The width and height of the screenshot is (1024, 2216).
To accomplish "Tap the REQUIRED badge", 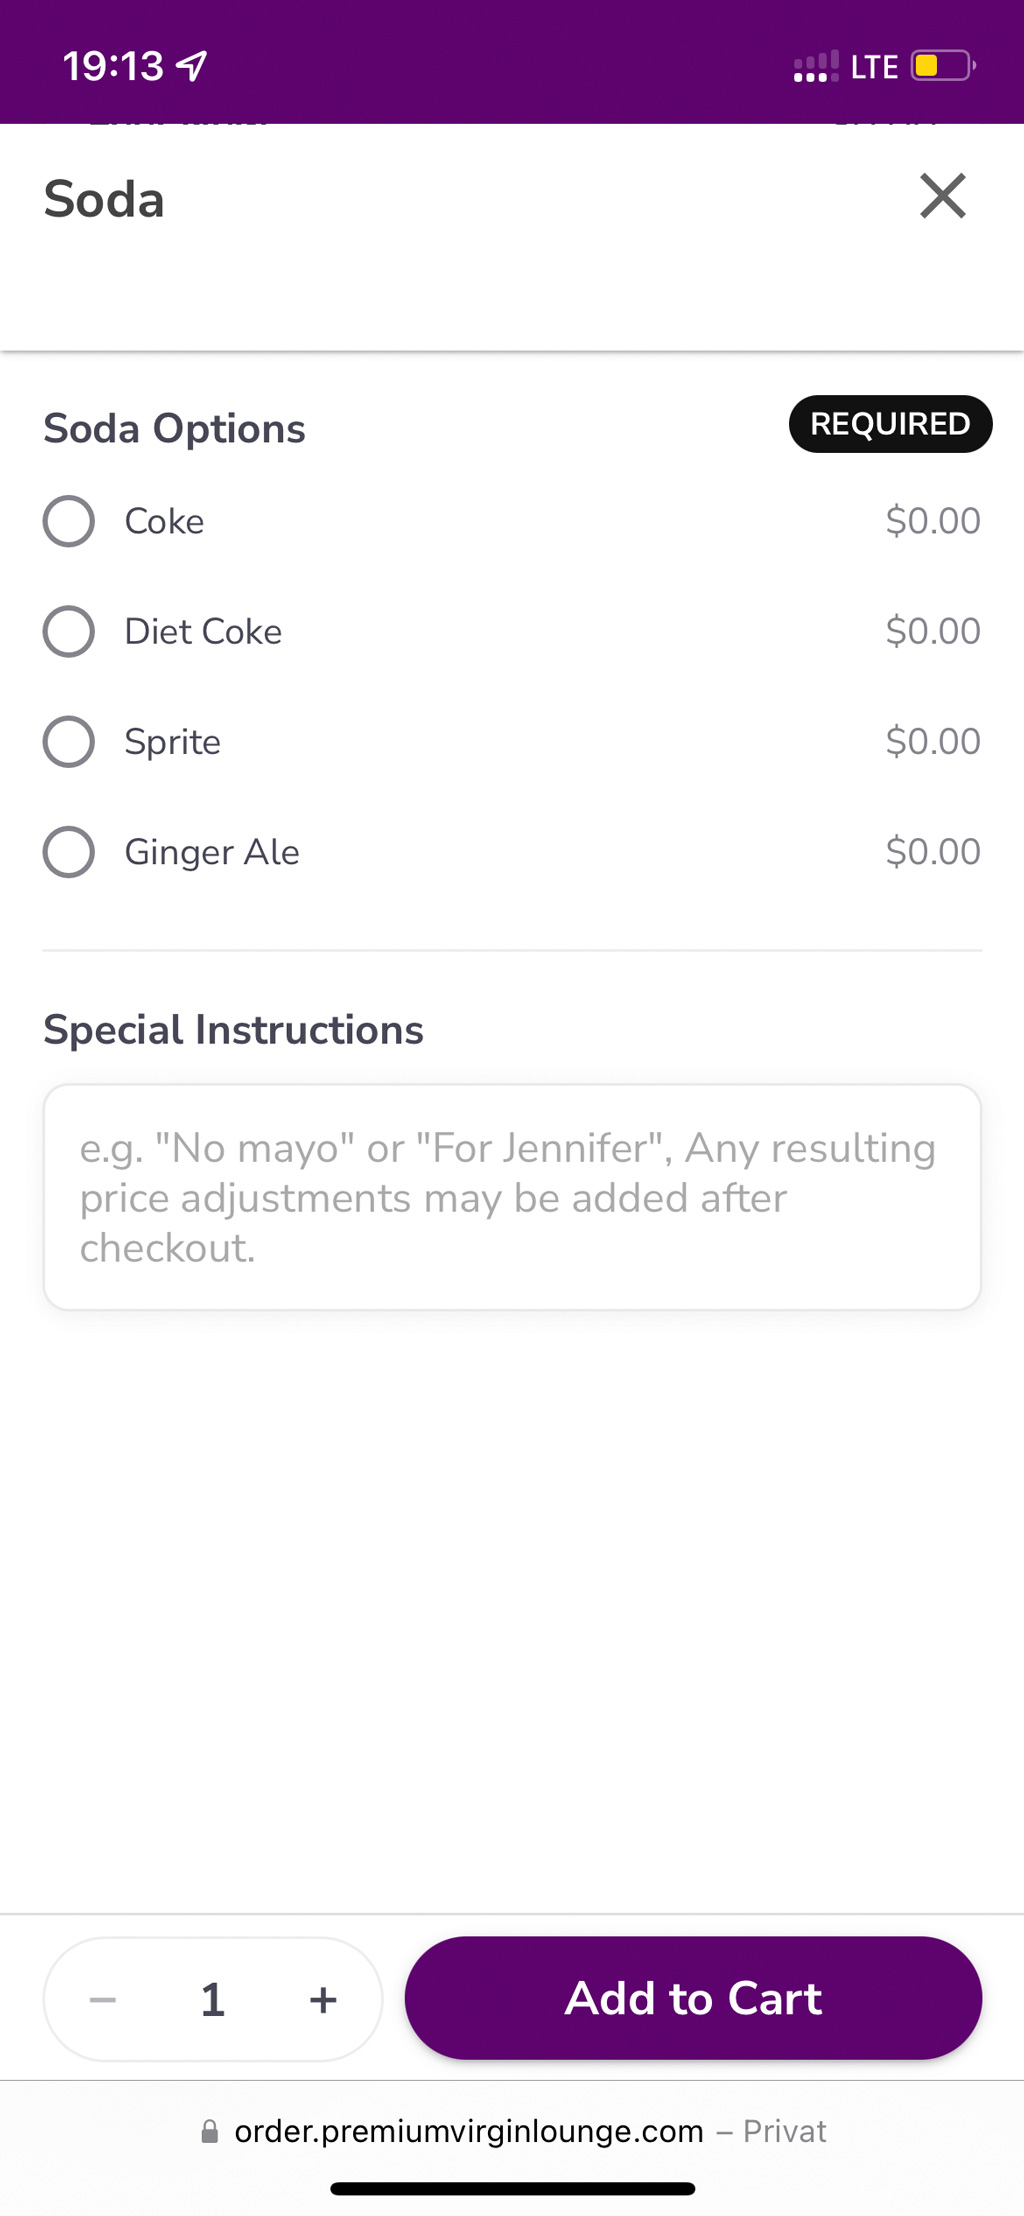I will [890, 424].
